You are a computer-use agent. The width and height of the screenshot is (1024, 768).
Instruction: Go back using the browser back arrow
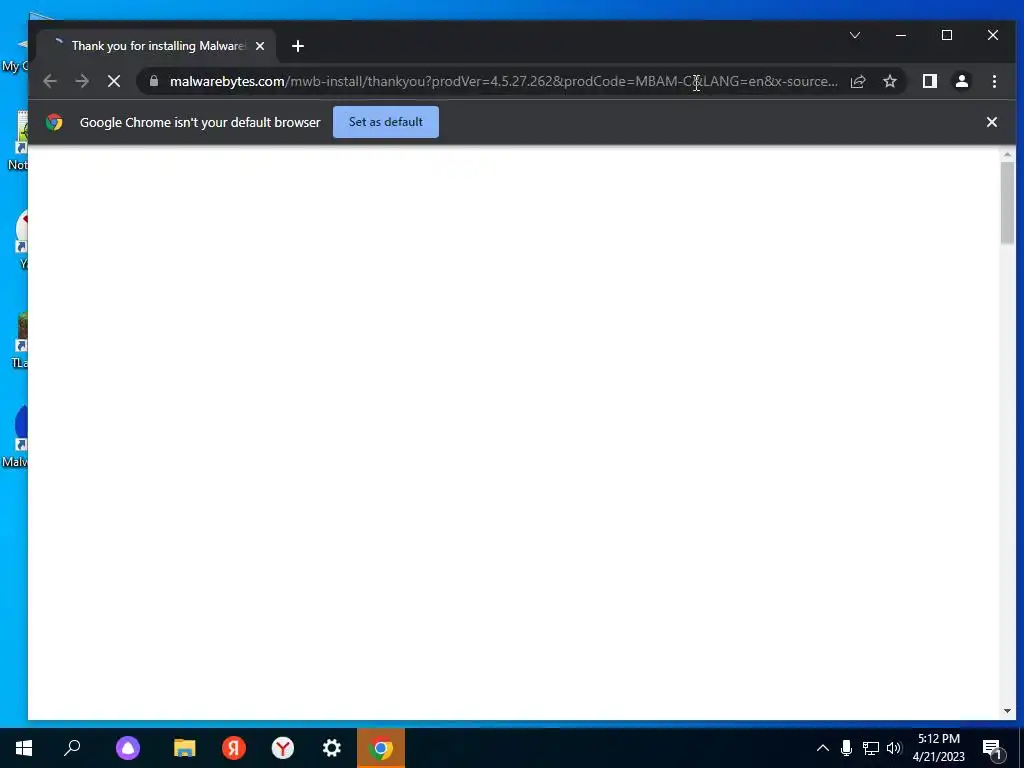[x=50, y=81]
